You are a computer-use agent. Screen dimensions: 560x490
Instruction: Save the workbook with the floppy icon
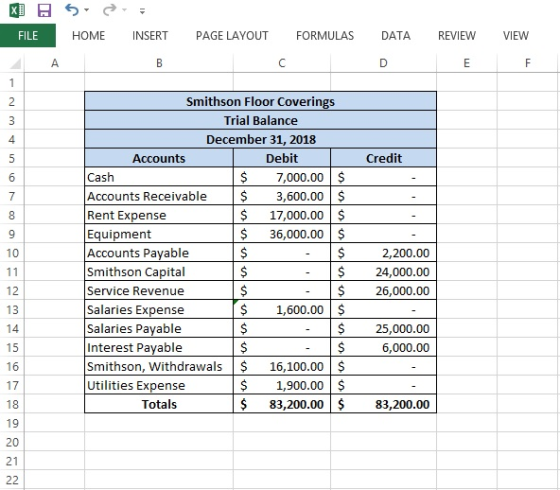(44, 10)
